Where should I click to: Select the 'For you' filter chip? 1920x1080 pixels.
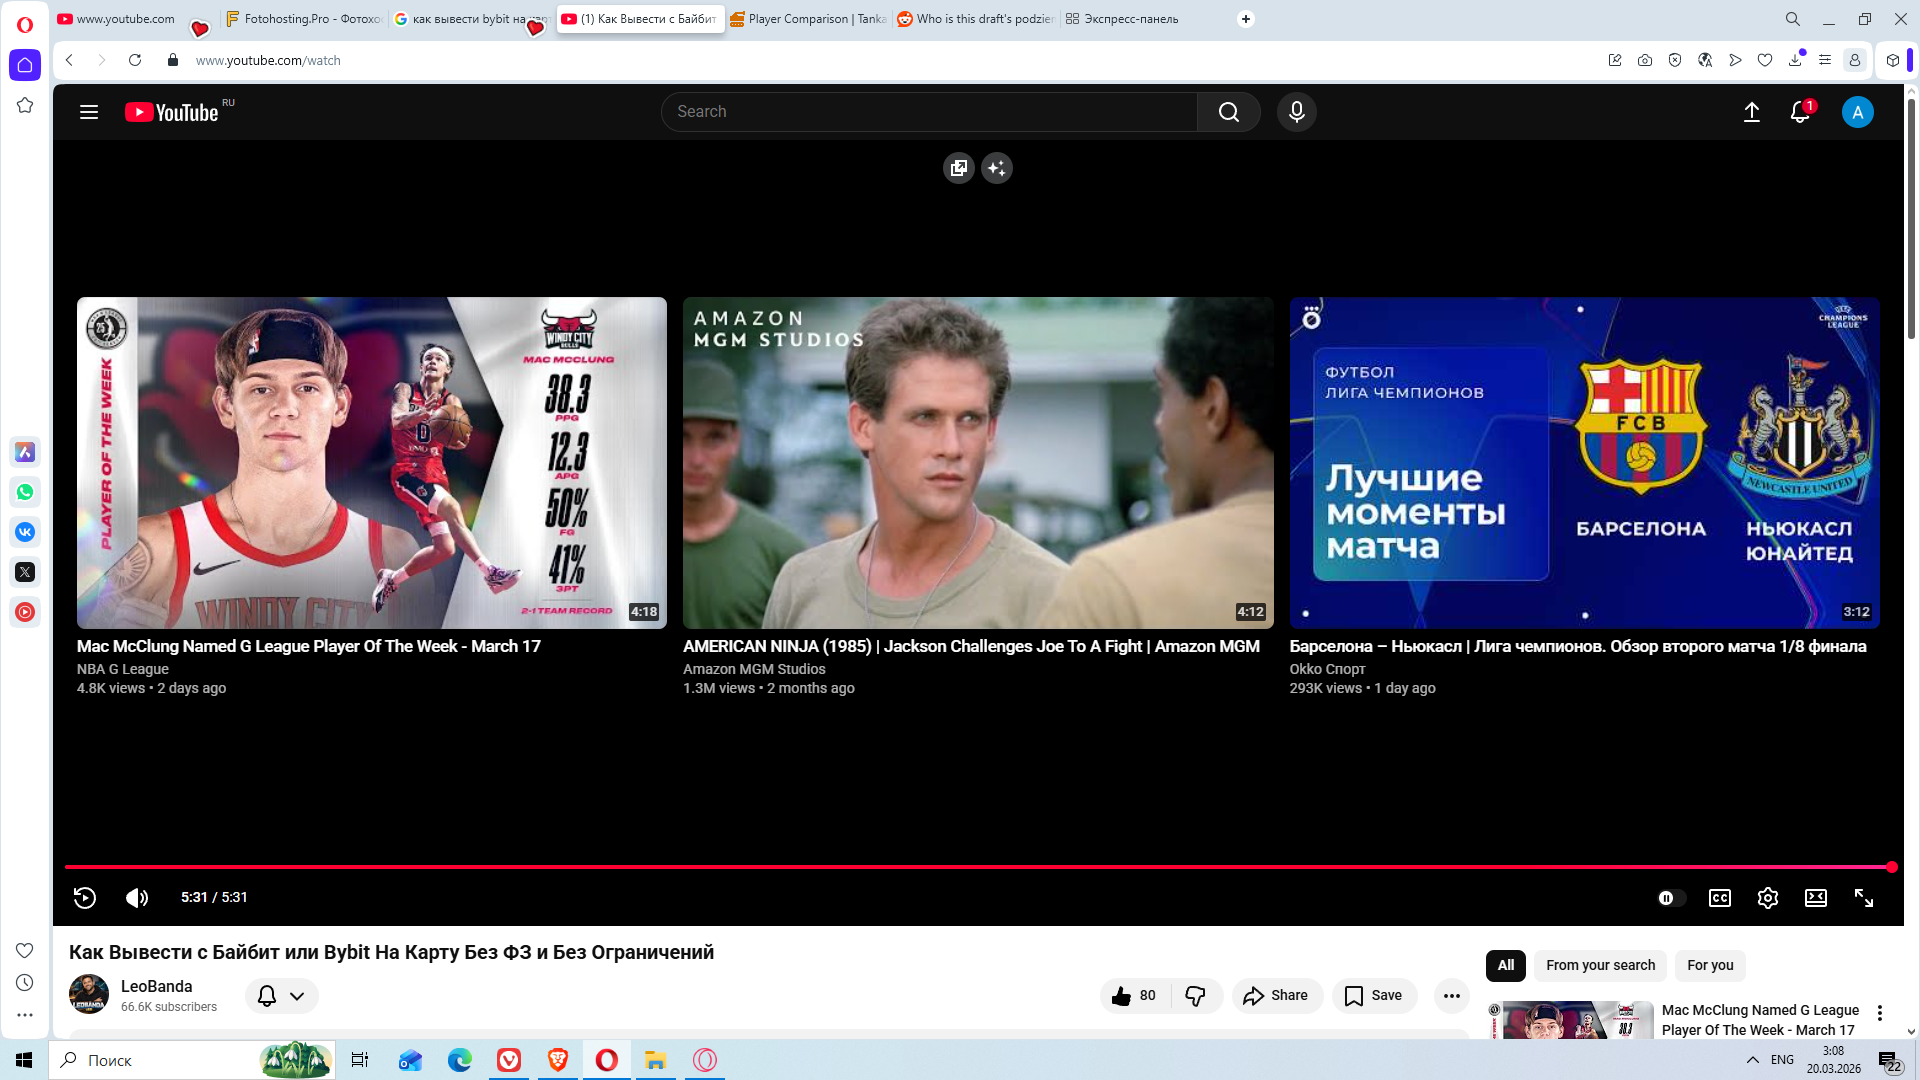click(1709, 965)
